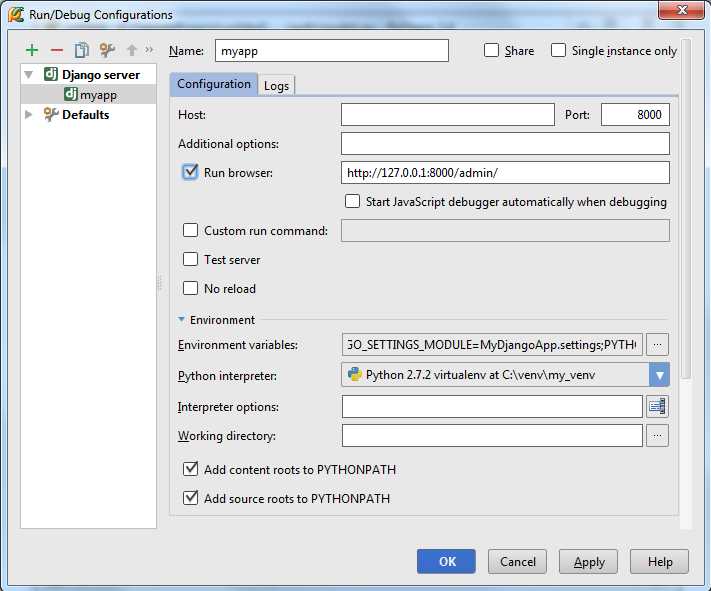Viewport: 711px width, 591px height.
Task: Expand the Defaults tree node
Action: 29,115
